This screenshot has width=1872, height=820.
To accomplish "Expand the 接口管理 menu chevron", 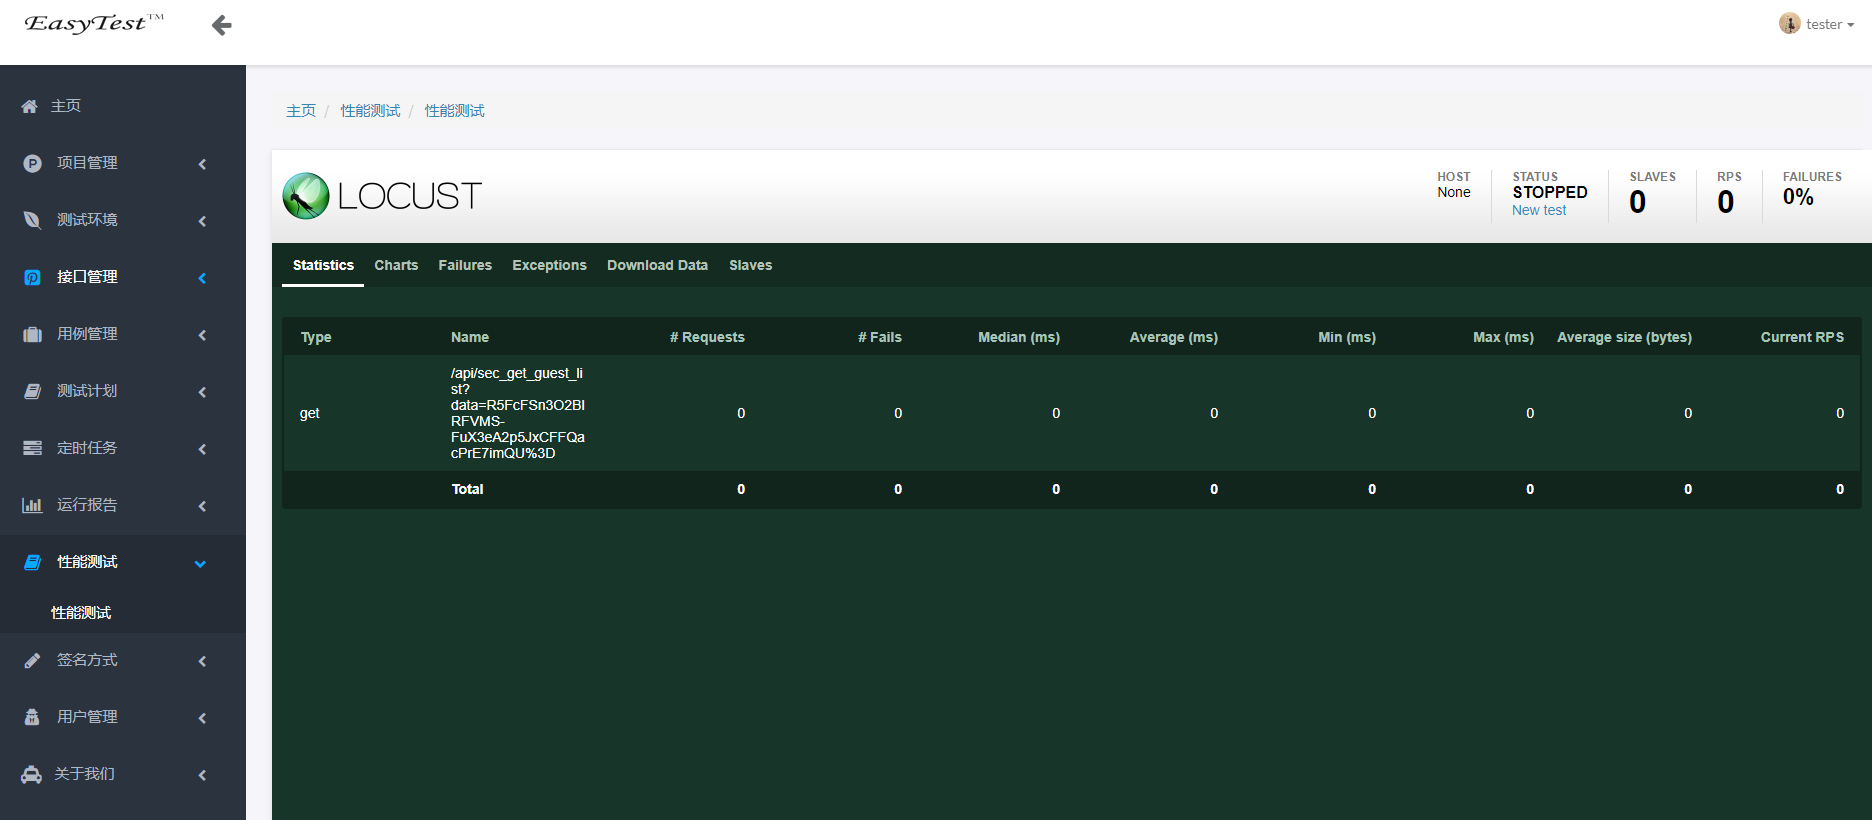I will (202, 278).
